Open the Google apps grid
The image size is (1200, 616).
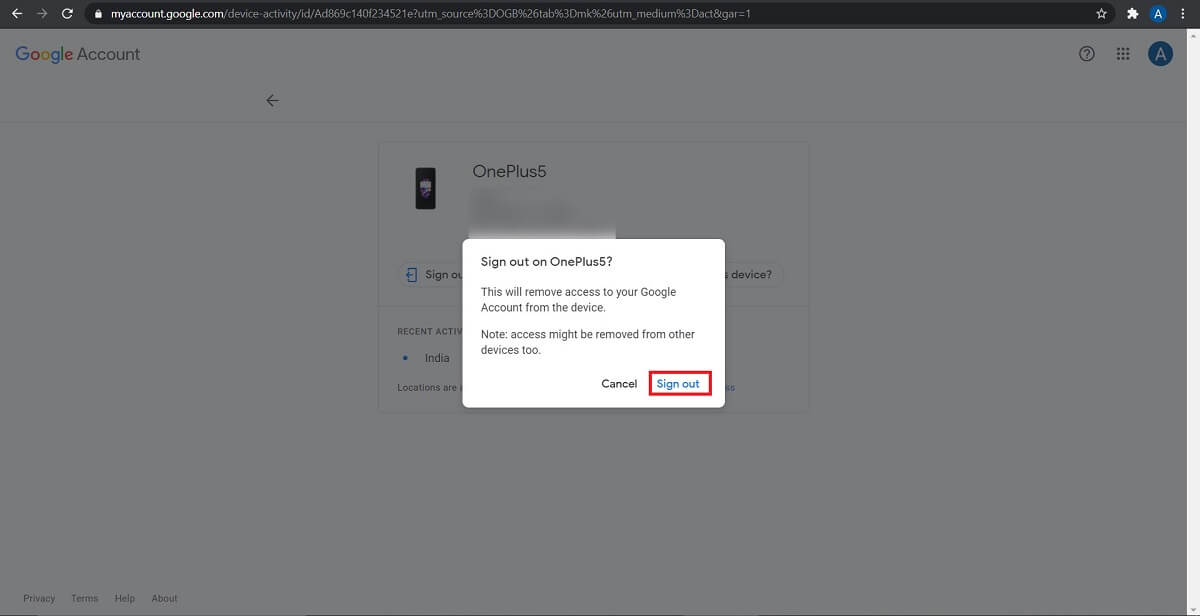point(1123,54)
